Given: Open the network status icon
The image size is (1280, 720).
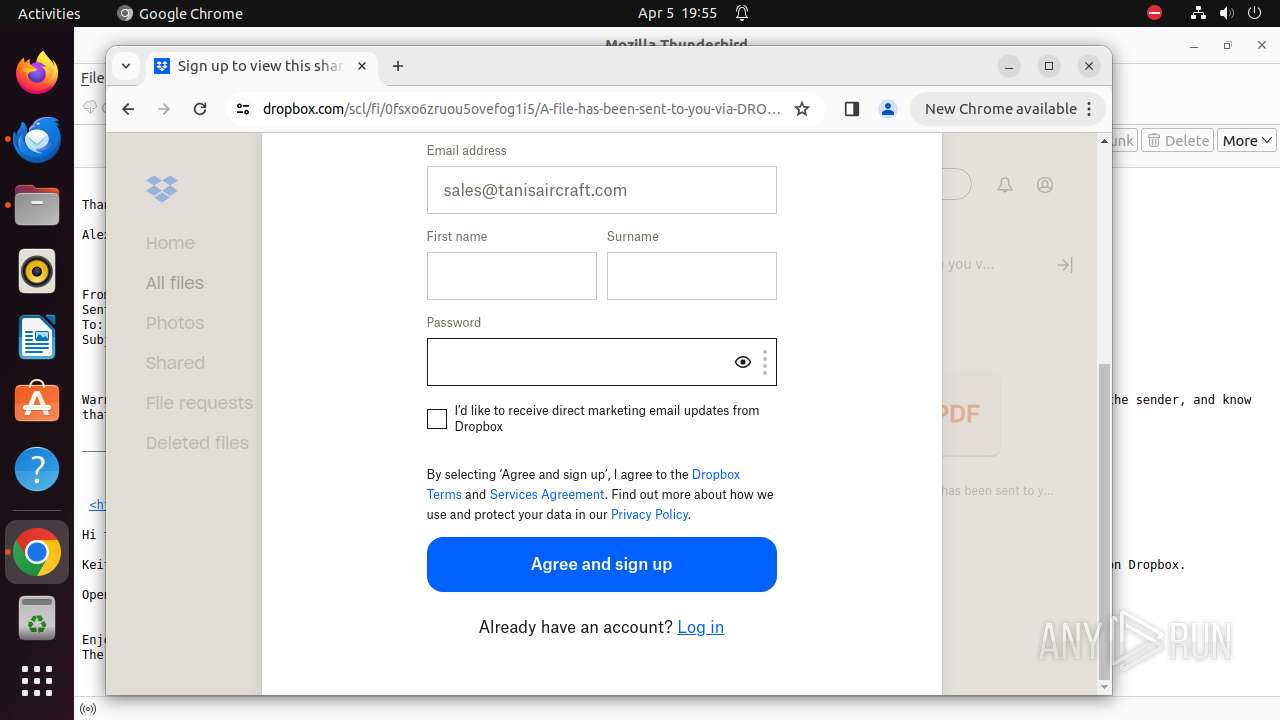Looking at the screenshot, I should point(1198,13).
